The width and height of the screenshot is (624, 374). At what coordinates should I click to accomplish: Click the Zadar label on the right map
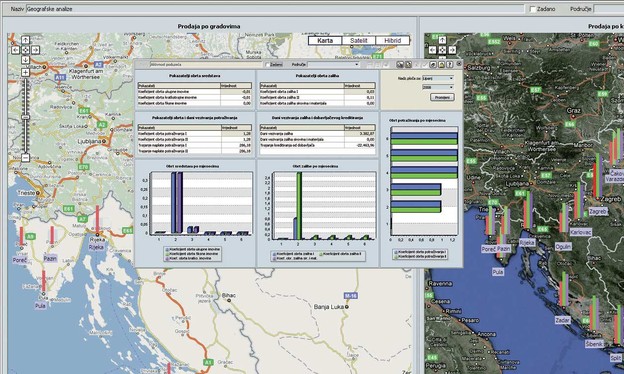563,320
